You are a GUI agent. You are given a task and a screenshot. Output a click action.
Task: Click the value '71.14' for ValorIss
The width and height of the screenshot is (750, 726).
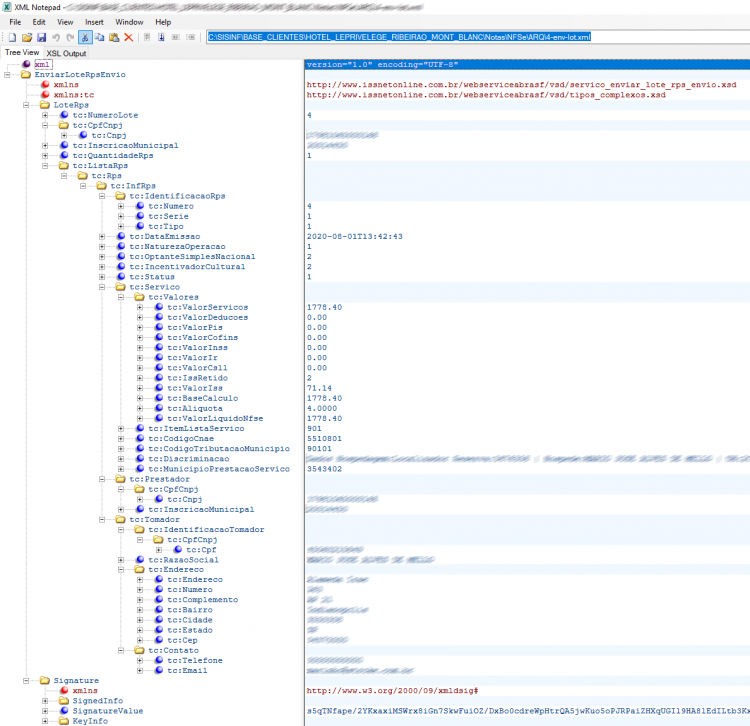click(319, 388)
